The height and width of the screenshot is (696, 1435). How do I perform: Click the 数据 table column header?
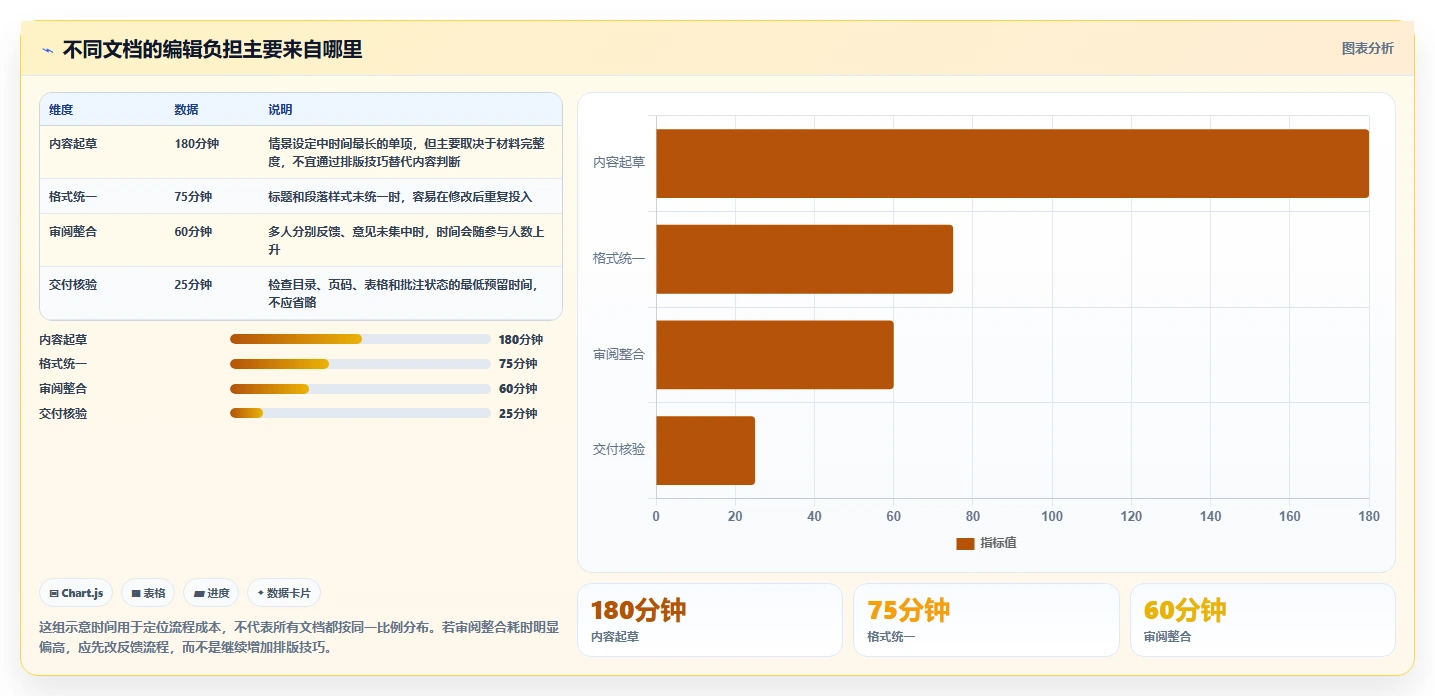tap(186, 109)
